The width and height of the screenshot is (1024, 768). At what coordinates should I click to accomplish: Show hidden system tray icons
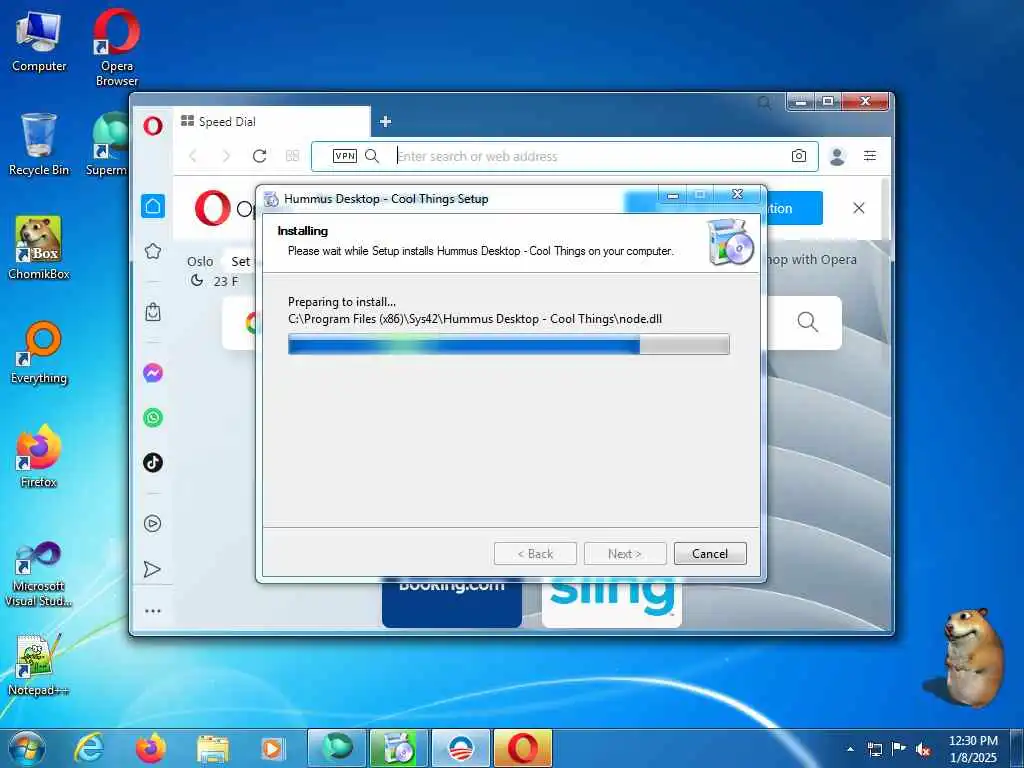click(x=850, y=748)
